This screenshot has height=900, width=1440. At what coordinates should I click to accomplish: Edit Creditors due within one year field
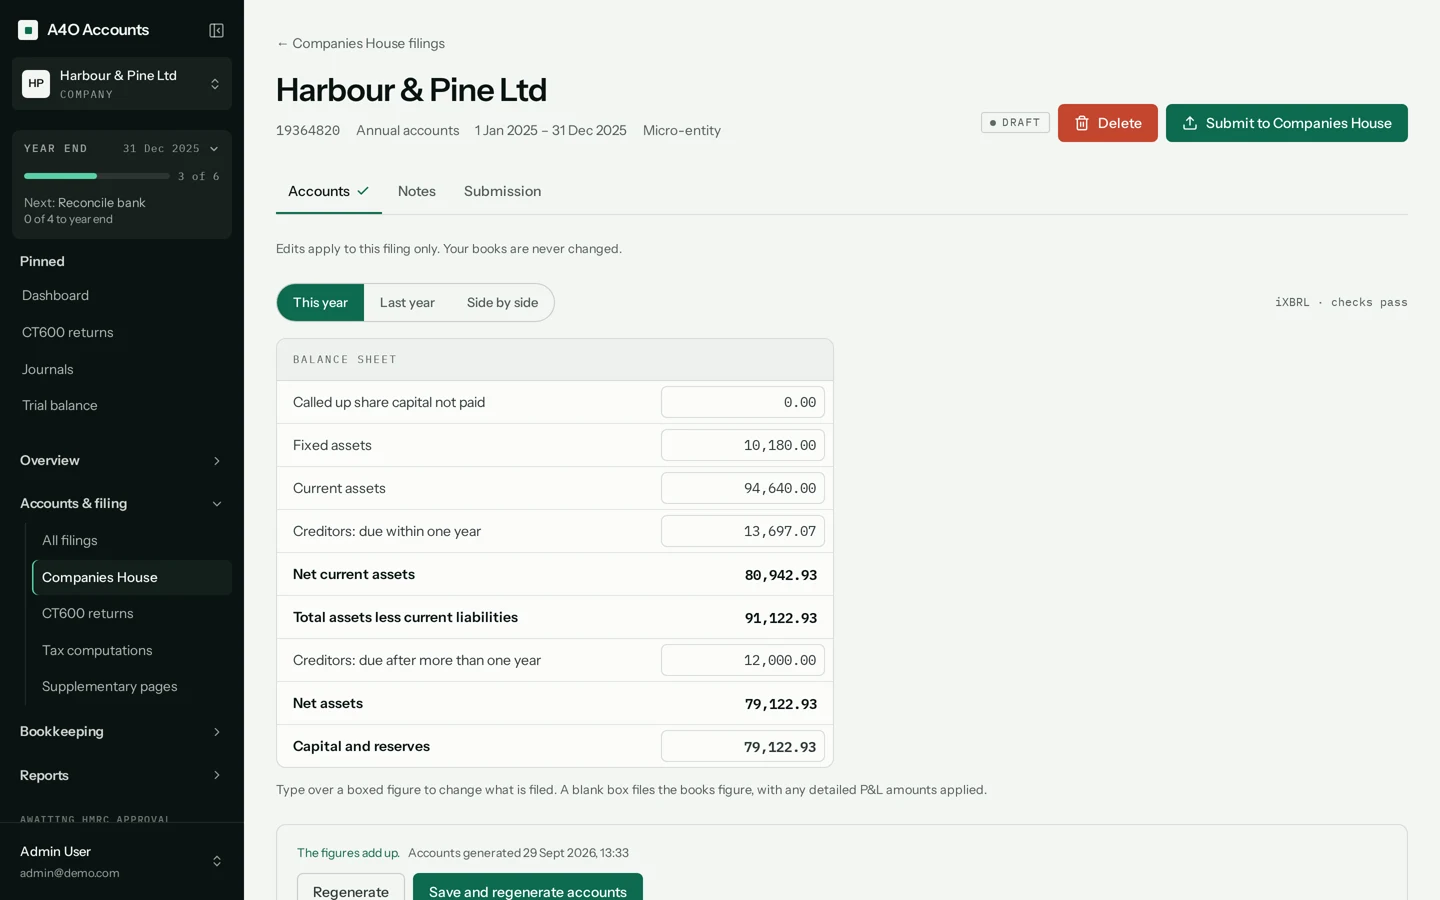(x=743, y=531)
